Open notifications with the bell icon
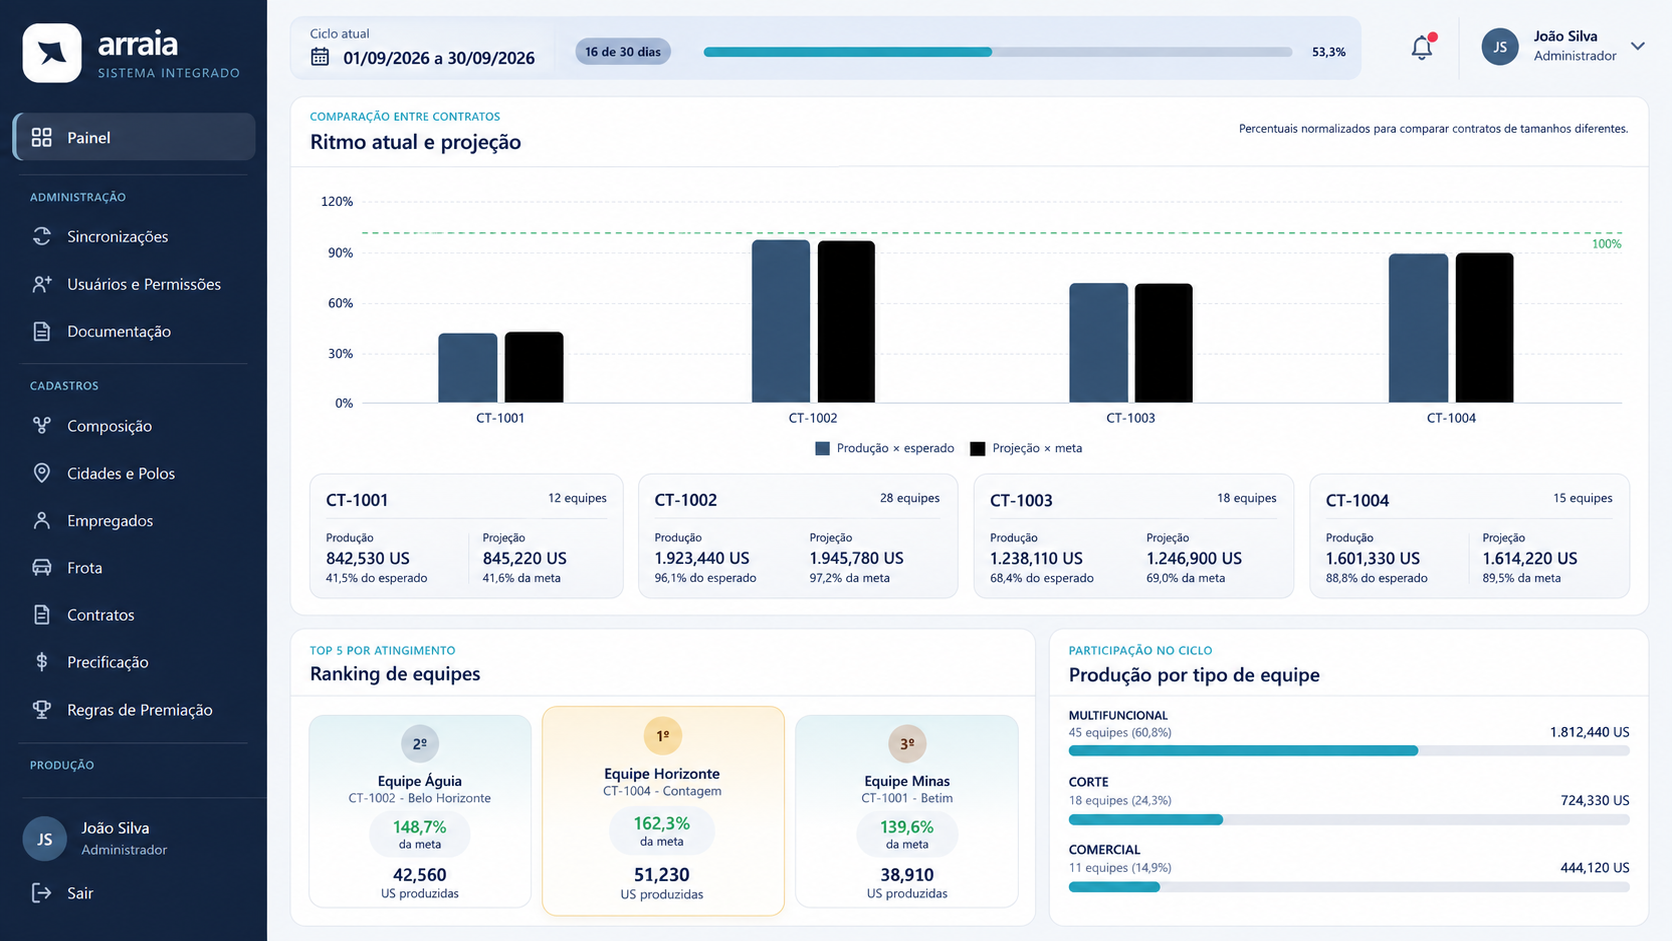 (1422, 47)
